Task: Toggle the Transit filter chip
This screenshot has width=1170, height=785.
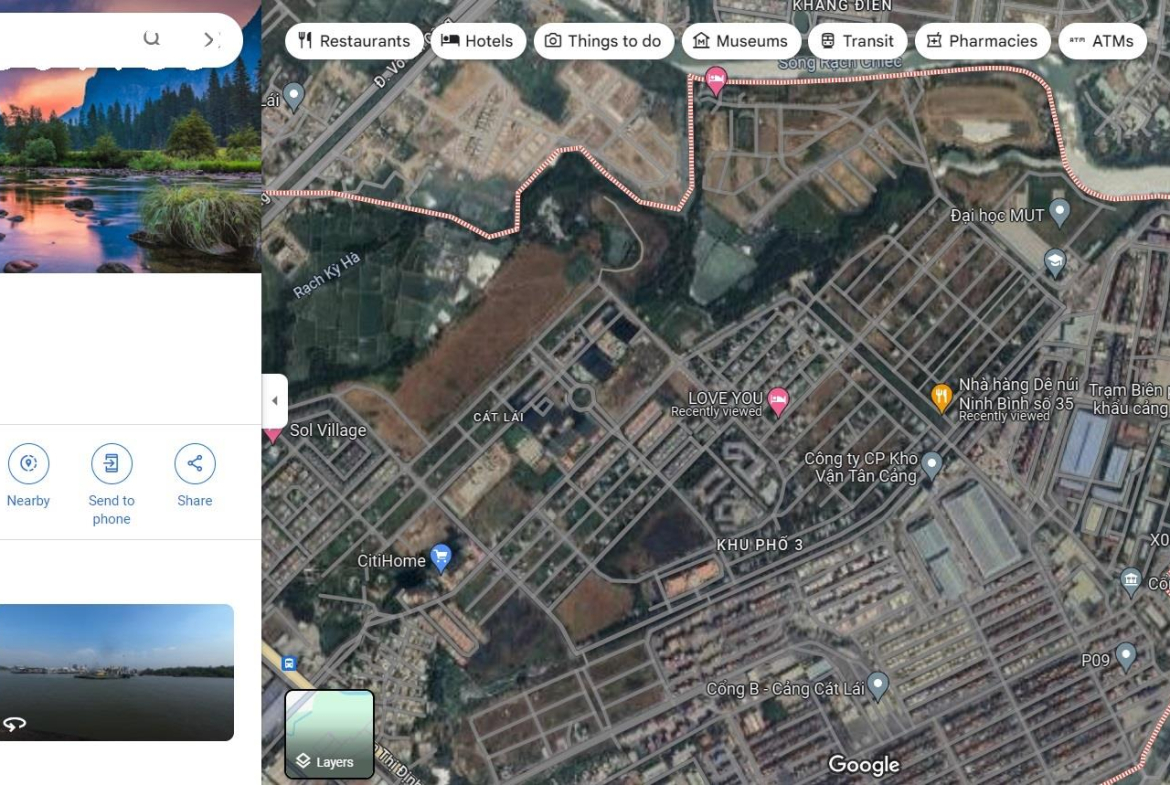Action: (x=857, y=41)
